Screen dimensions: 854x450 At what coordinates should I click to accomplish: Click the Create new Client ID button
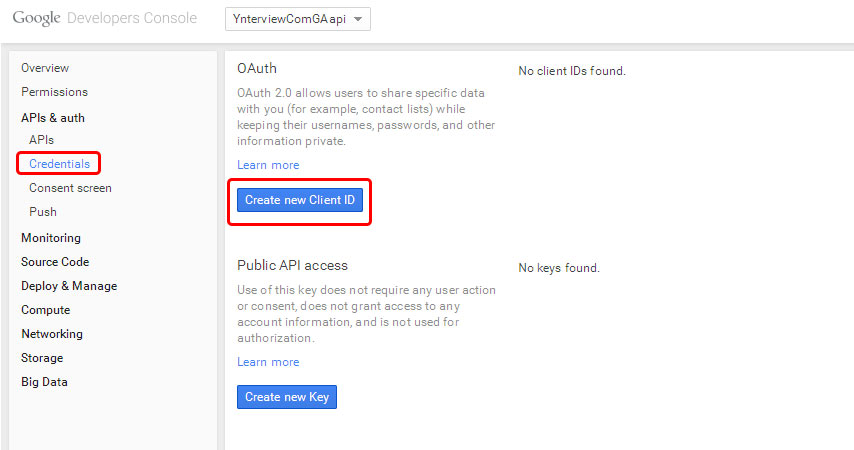click(300, 200)
